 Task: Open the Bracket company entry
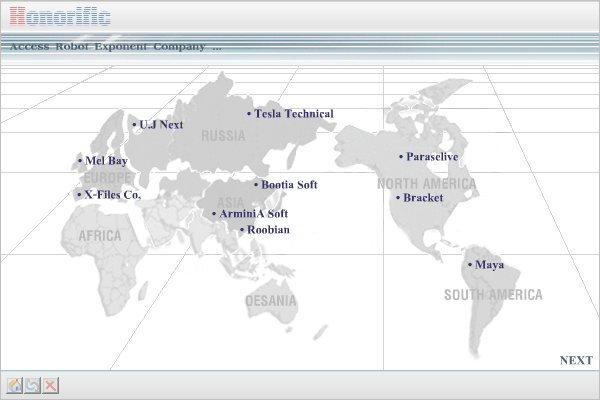tap(419, 198)
